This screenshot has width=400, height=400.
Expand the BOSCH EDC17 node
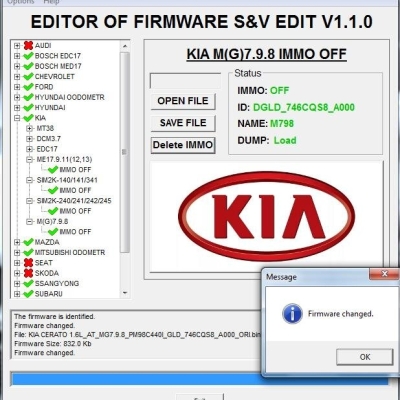click(x=17, y=56)
